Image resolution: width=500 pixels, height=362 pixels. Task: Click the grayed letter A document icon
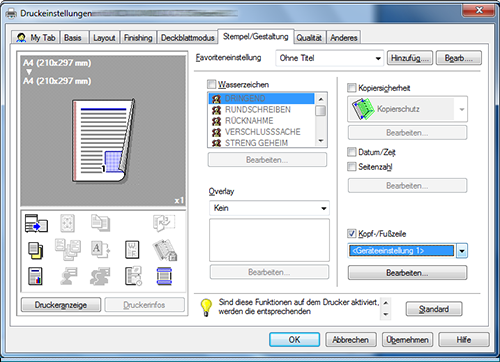[x=100, y=250]
